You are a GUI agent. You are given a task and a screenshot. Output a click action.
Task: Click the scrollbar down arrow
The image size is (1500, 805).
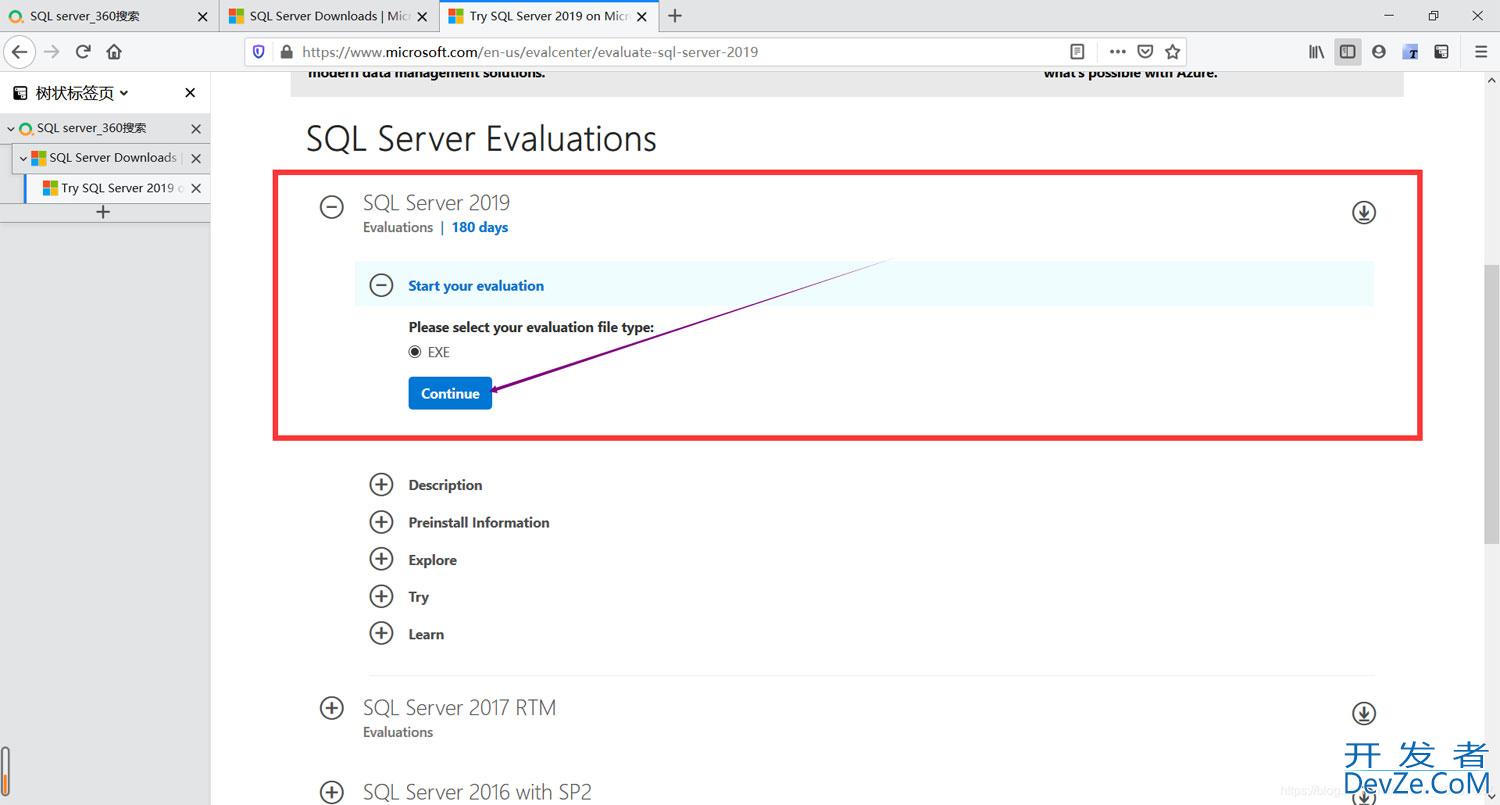pyautogui.click(x=1491, y=796)
